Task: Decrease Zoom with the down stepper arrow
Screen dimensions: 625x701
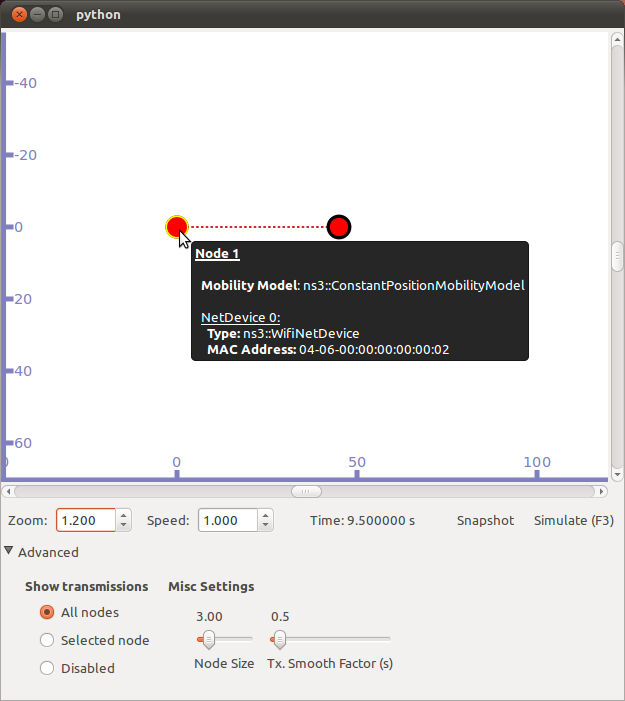Action: [123, 526]
